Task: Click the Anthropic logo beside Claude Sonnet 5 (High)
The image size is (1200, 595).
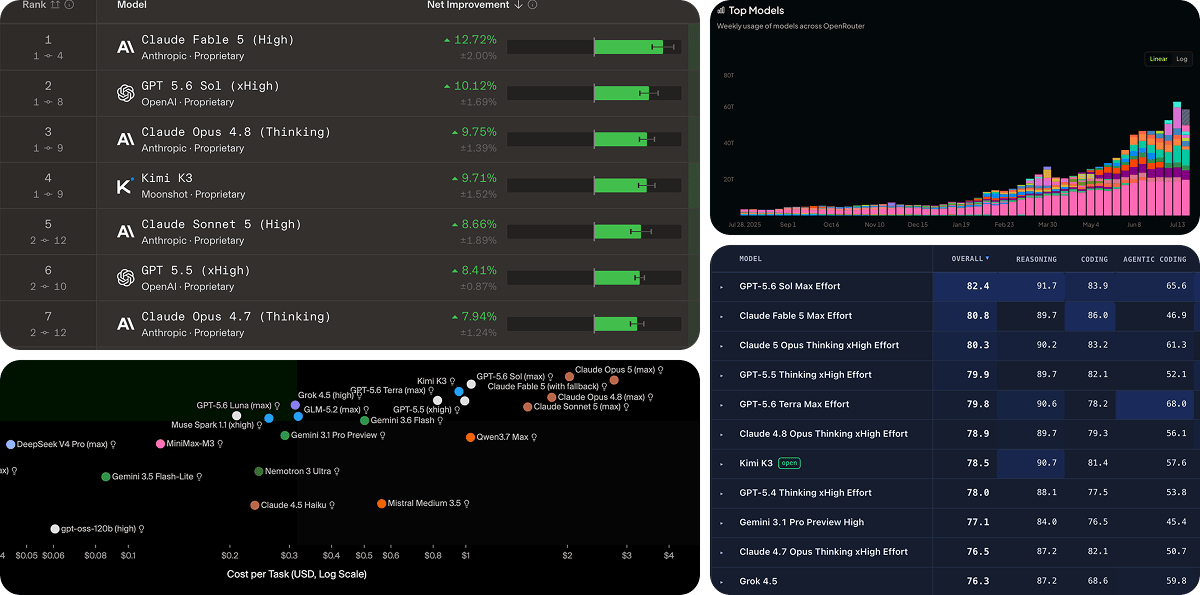Action: [125, 231]
